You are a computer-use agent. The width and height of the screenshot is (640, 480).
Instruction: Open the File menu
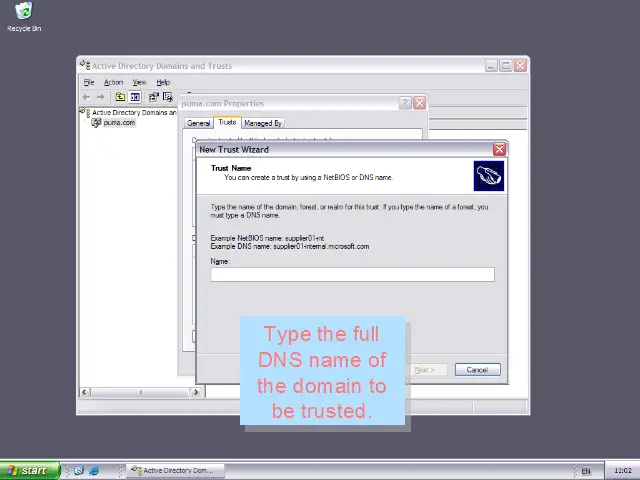[89, 82]
